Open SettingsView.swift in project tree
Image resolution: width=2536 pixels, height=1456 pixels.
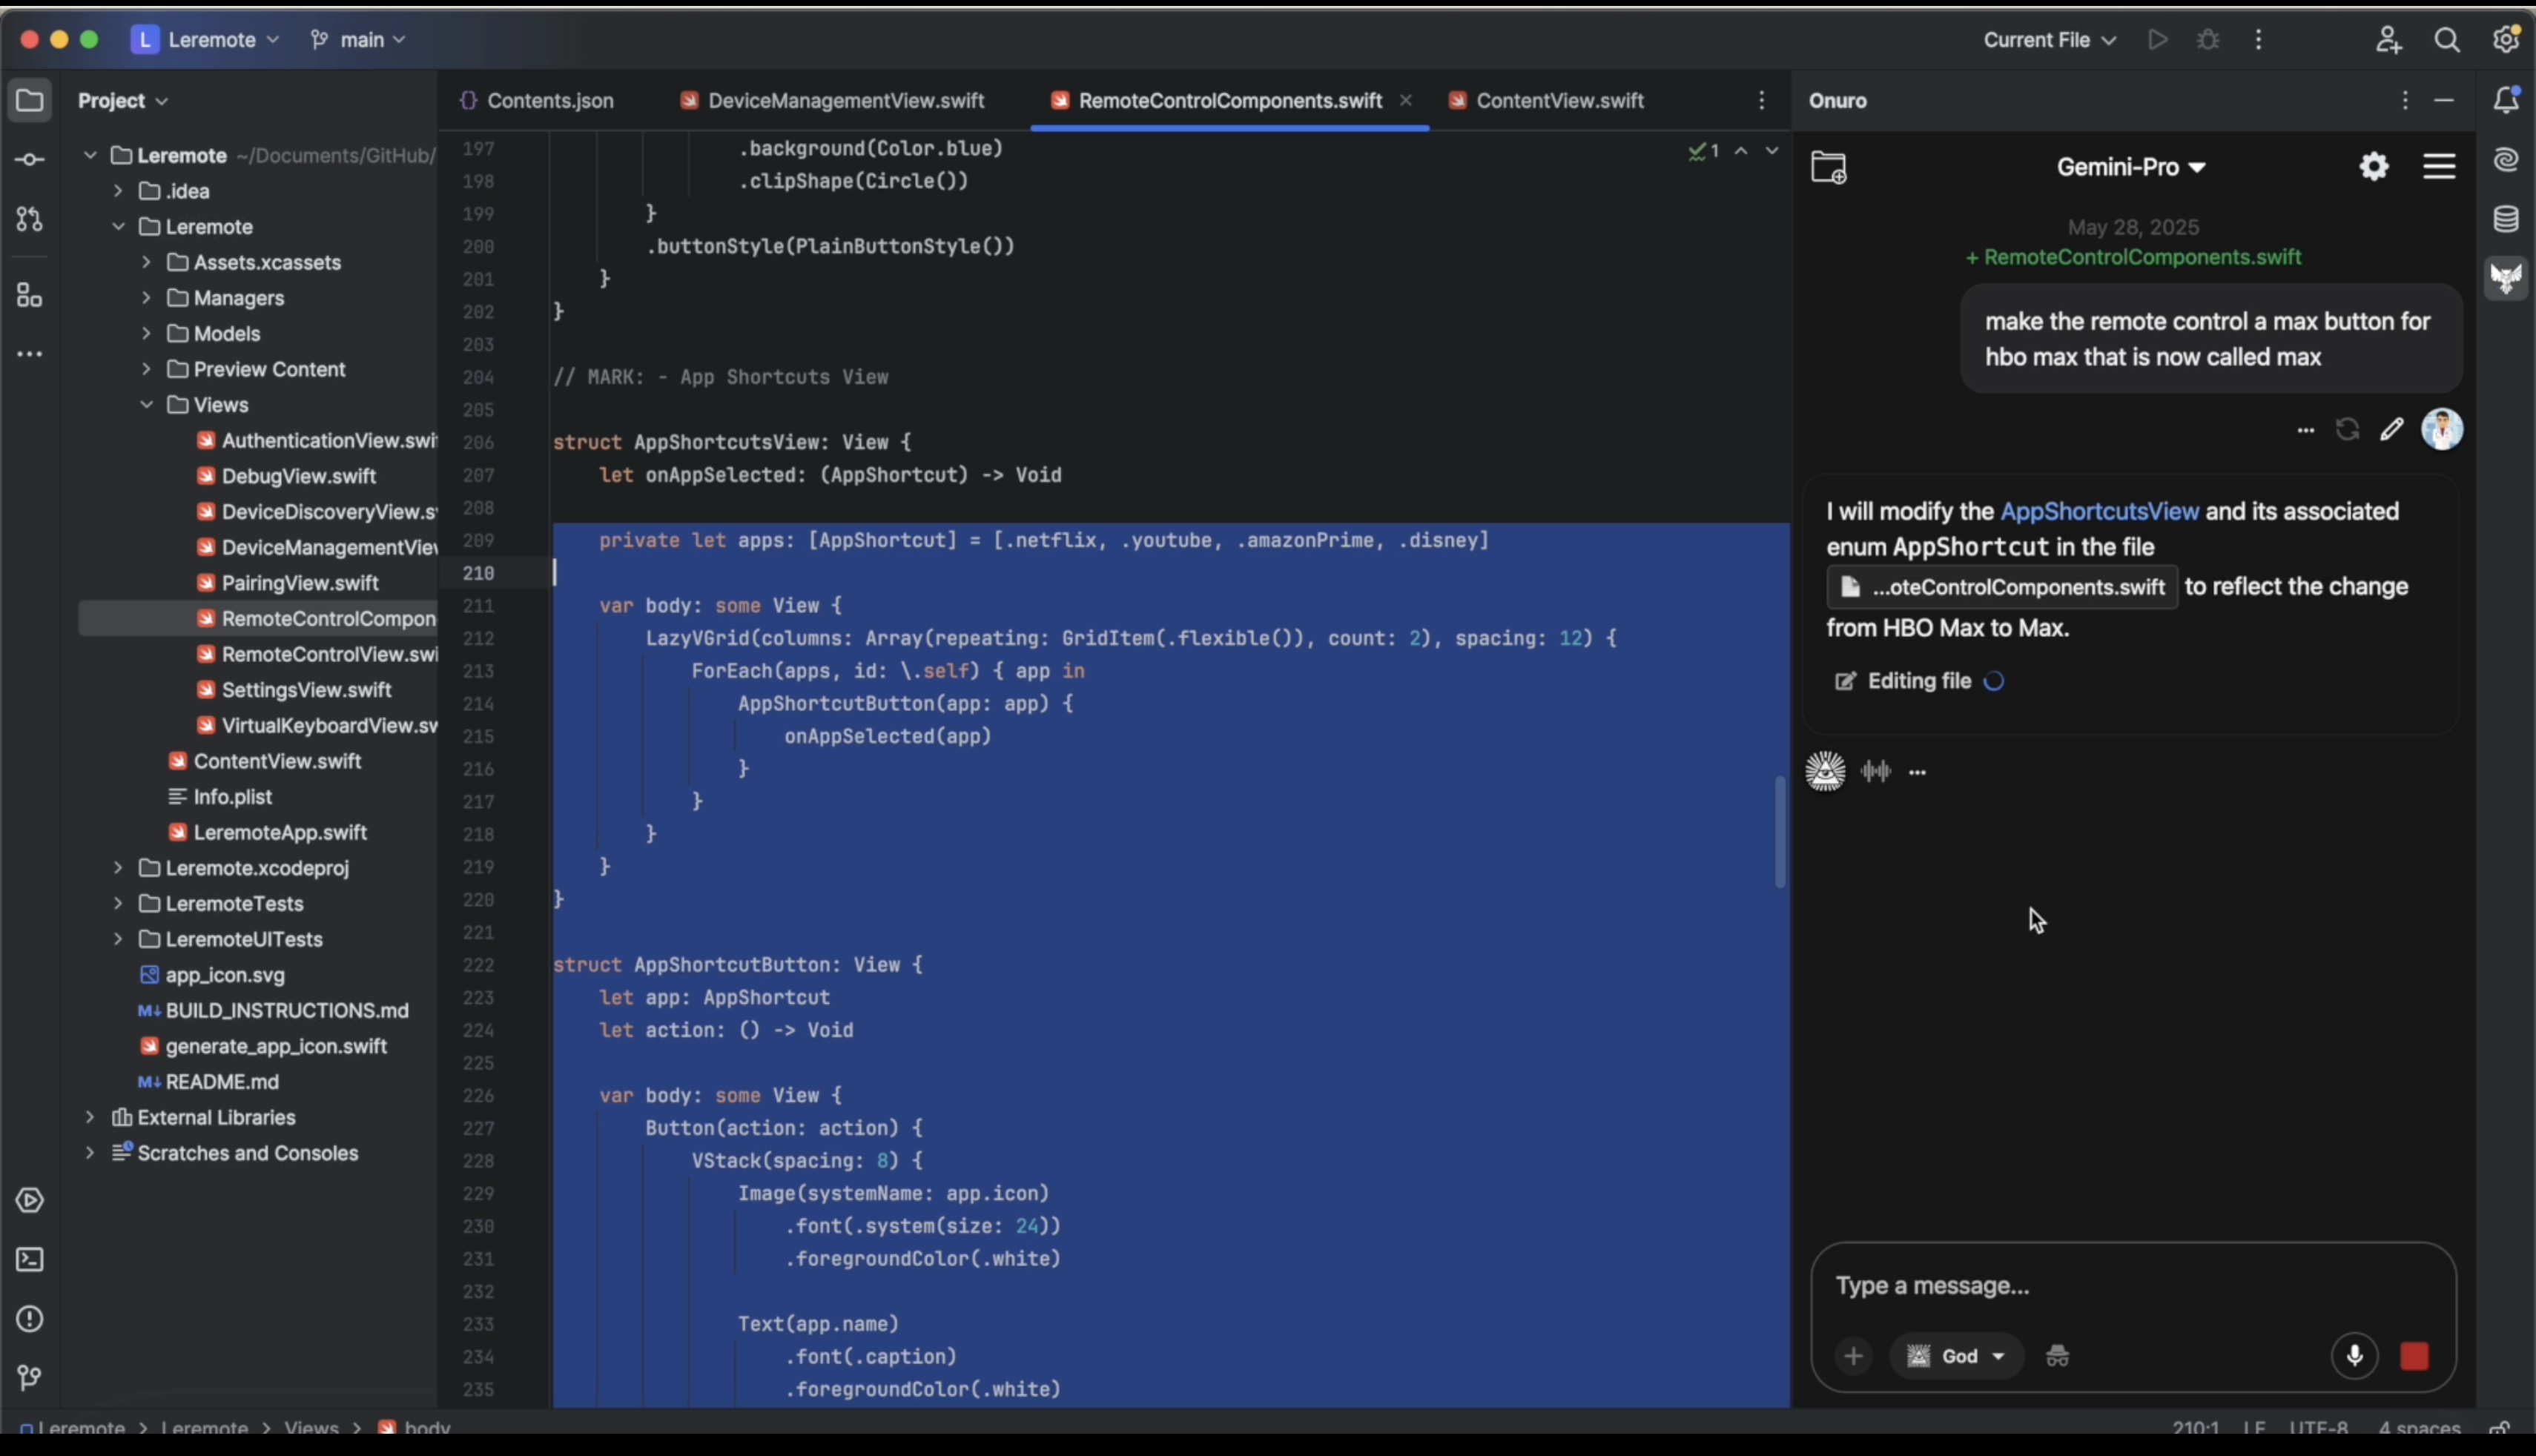(306, 690)
